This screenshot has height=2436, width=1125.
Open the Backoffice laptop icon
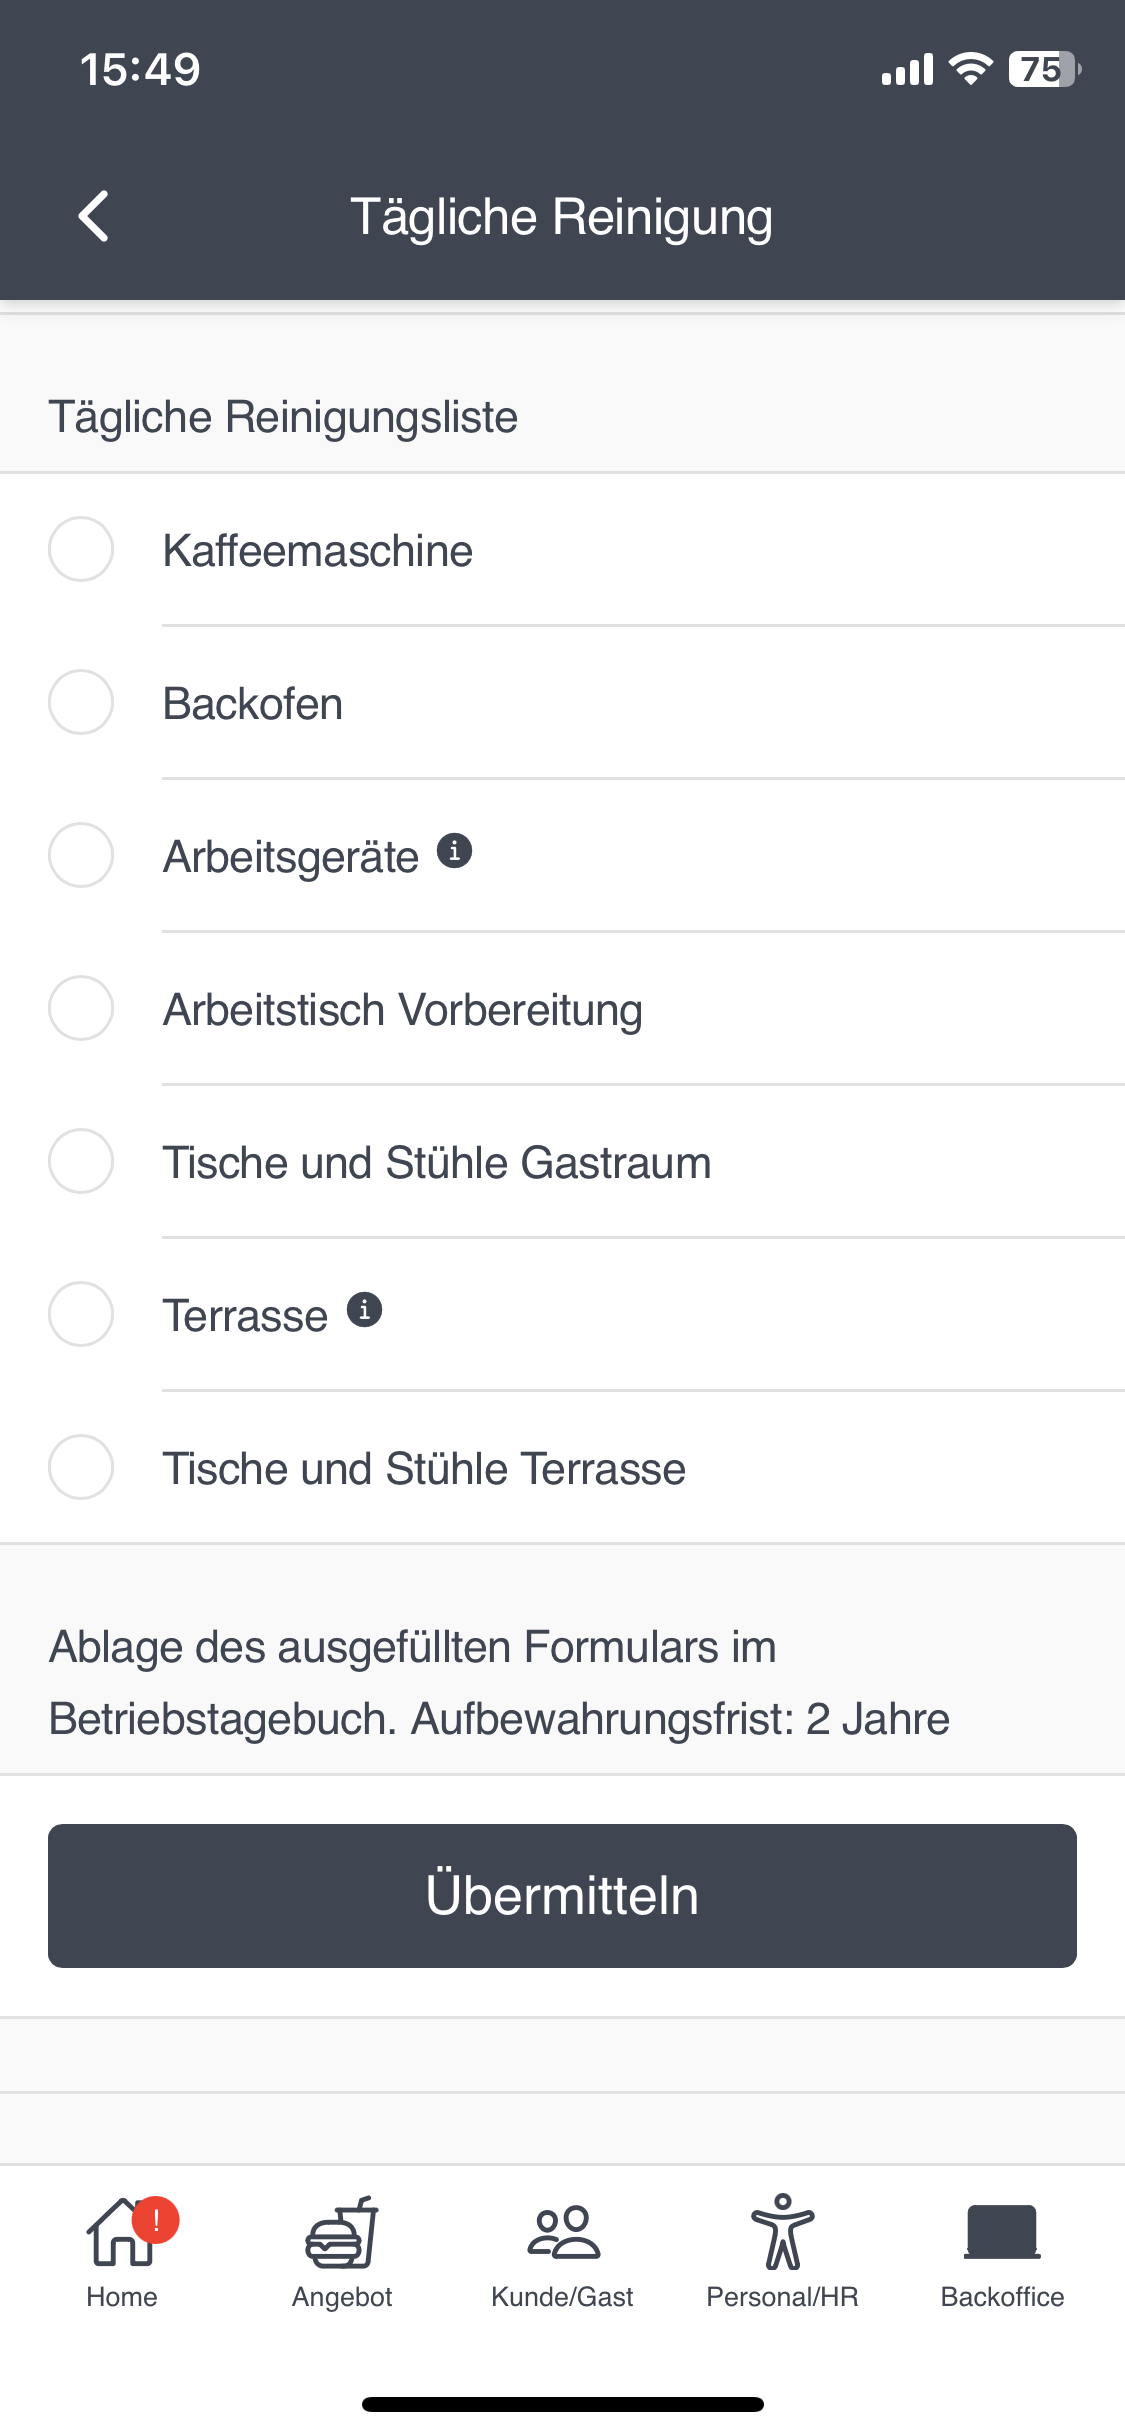pos(1002,2233)
